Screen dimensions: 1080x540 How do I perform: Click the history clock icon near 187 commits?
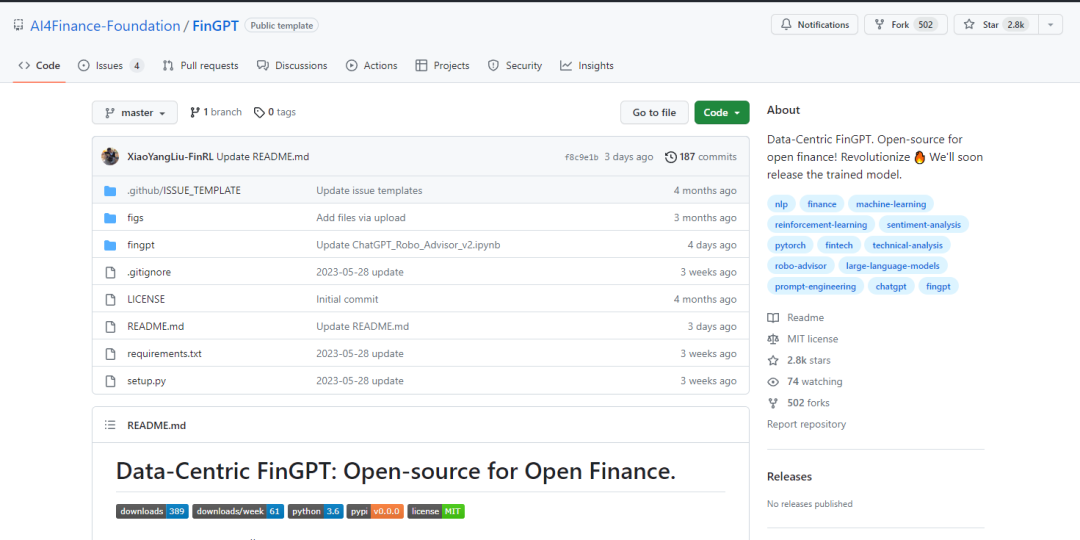click(670, 157)
